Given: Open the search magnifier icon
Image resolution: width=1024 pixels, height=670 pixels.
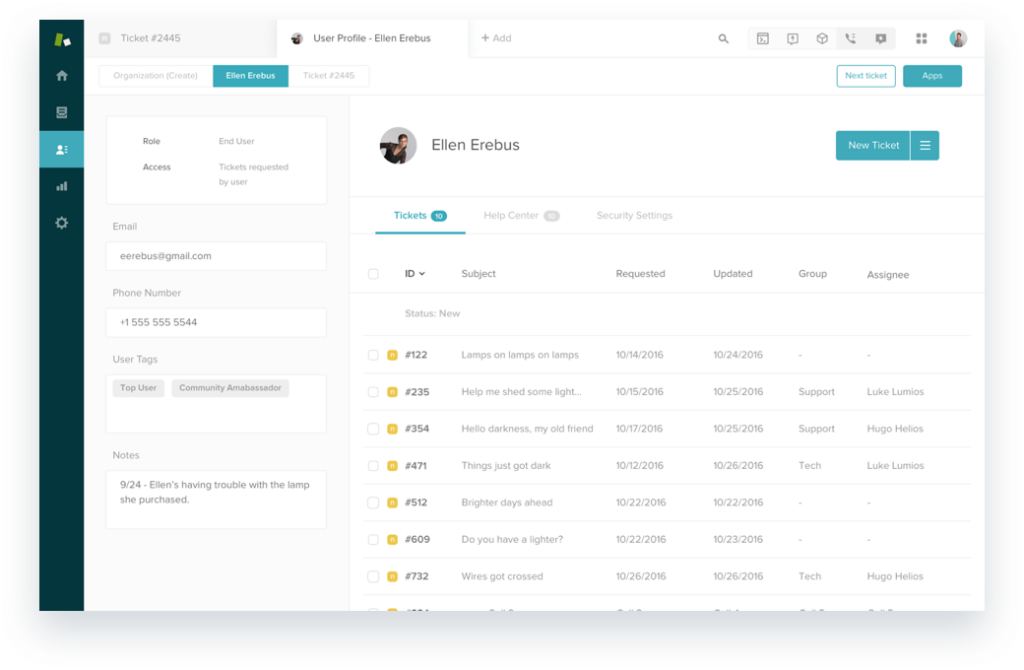Looking at the screenshot, I should pyautogui.click(x=723, y=38).
